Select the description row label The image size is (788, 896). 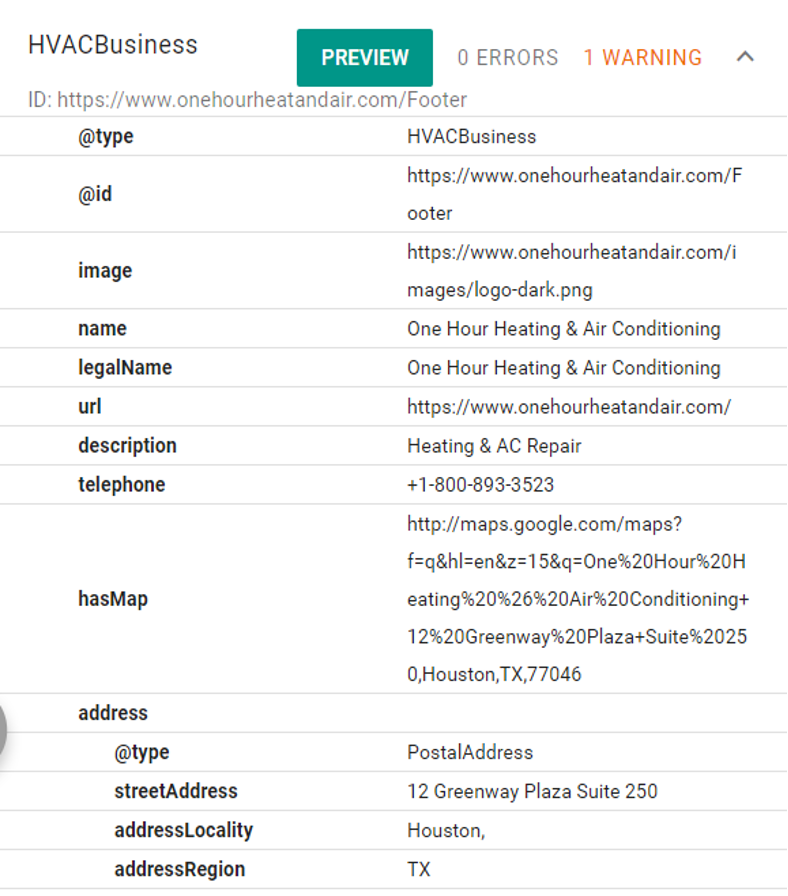point(127,446)
